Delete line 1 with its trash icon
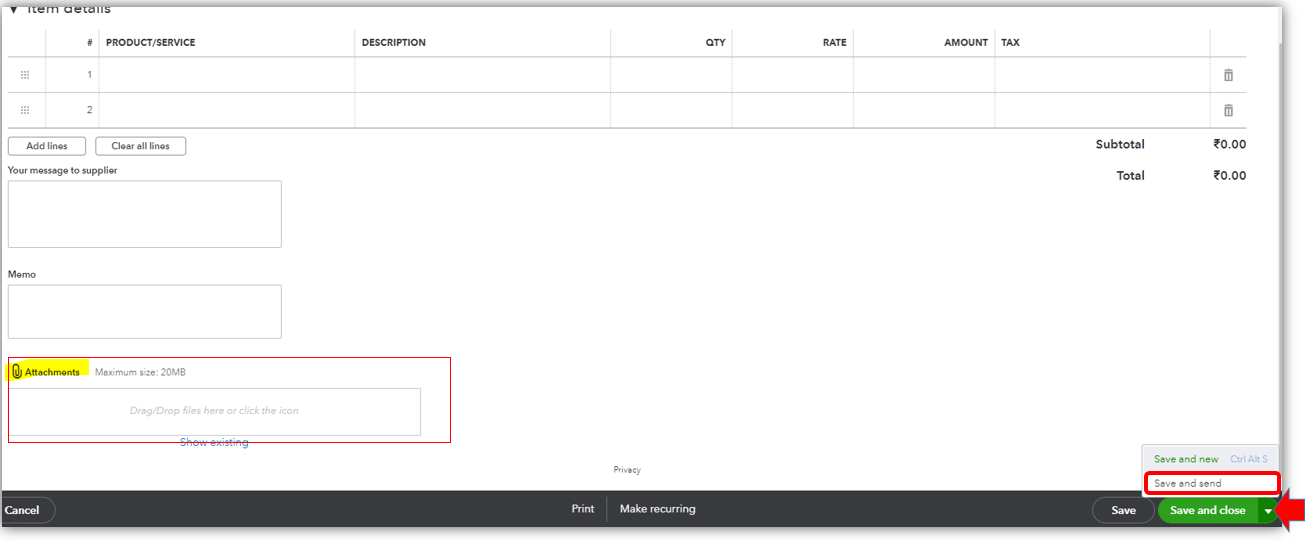This screenshot has height=541, width=1307. 1228,75
